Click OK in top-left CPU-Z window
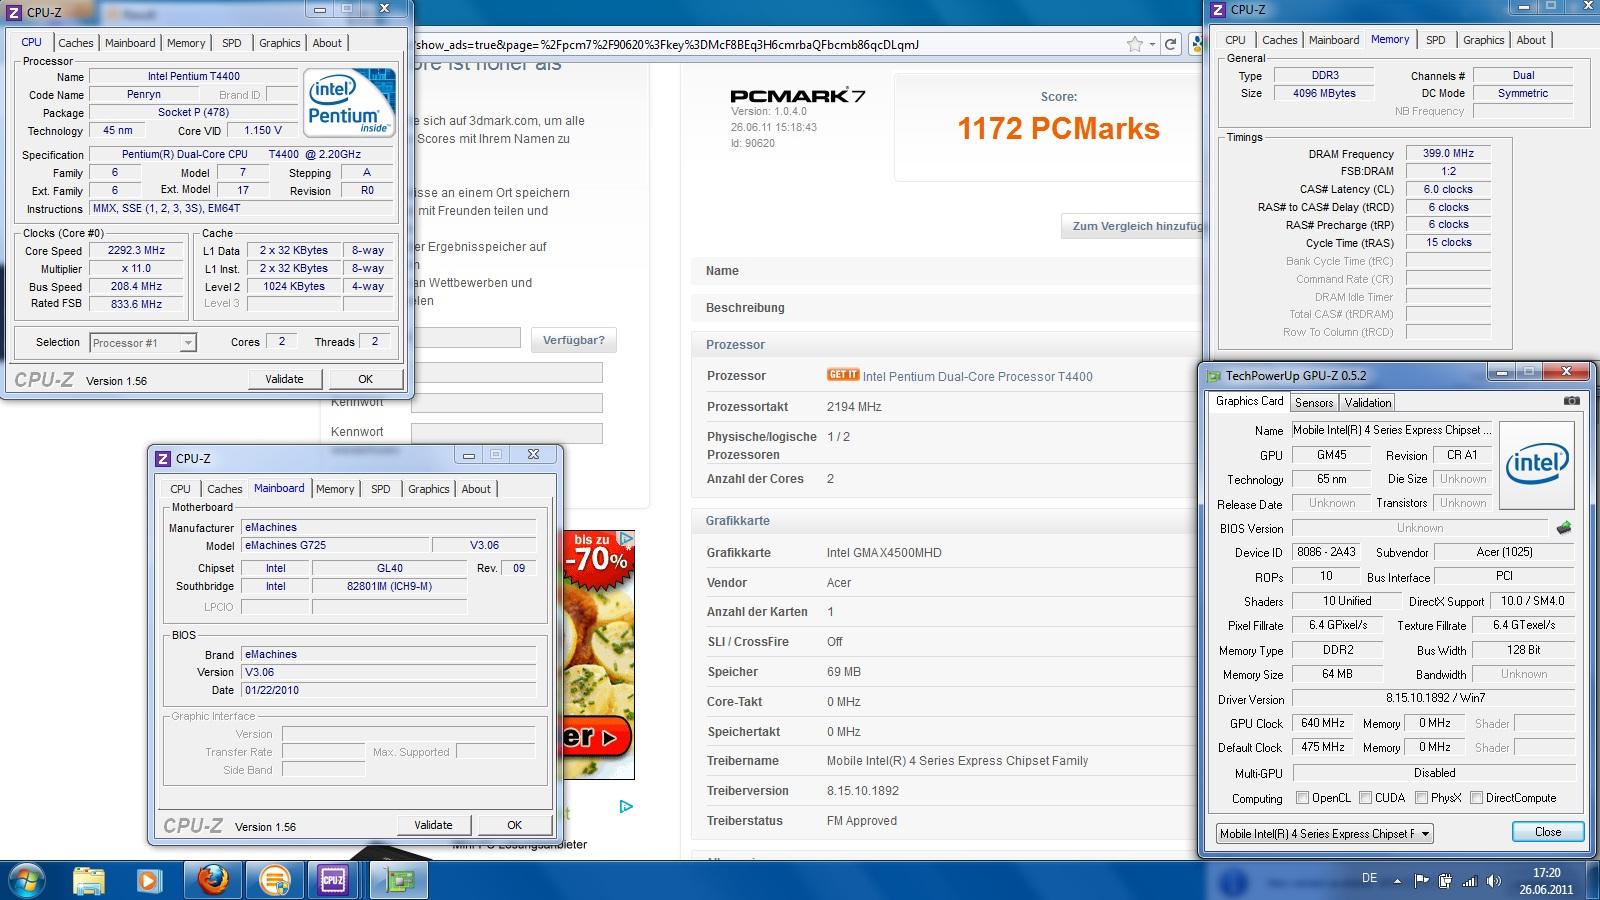 coord(366,379)
